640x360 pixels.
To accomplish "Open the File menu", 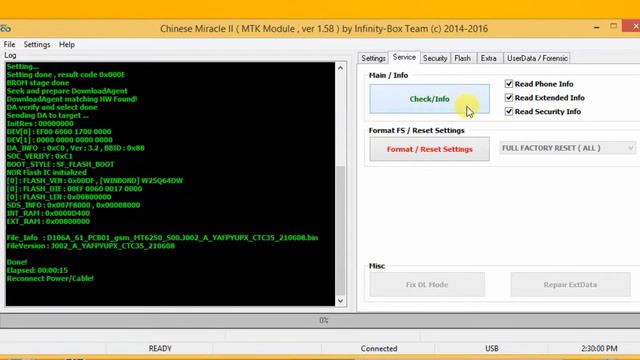I will [9, 44].
